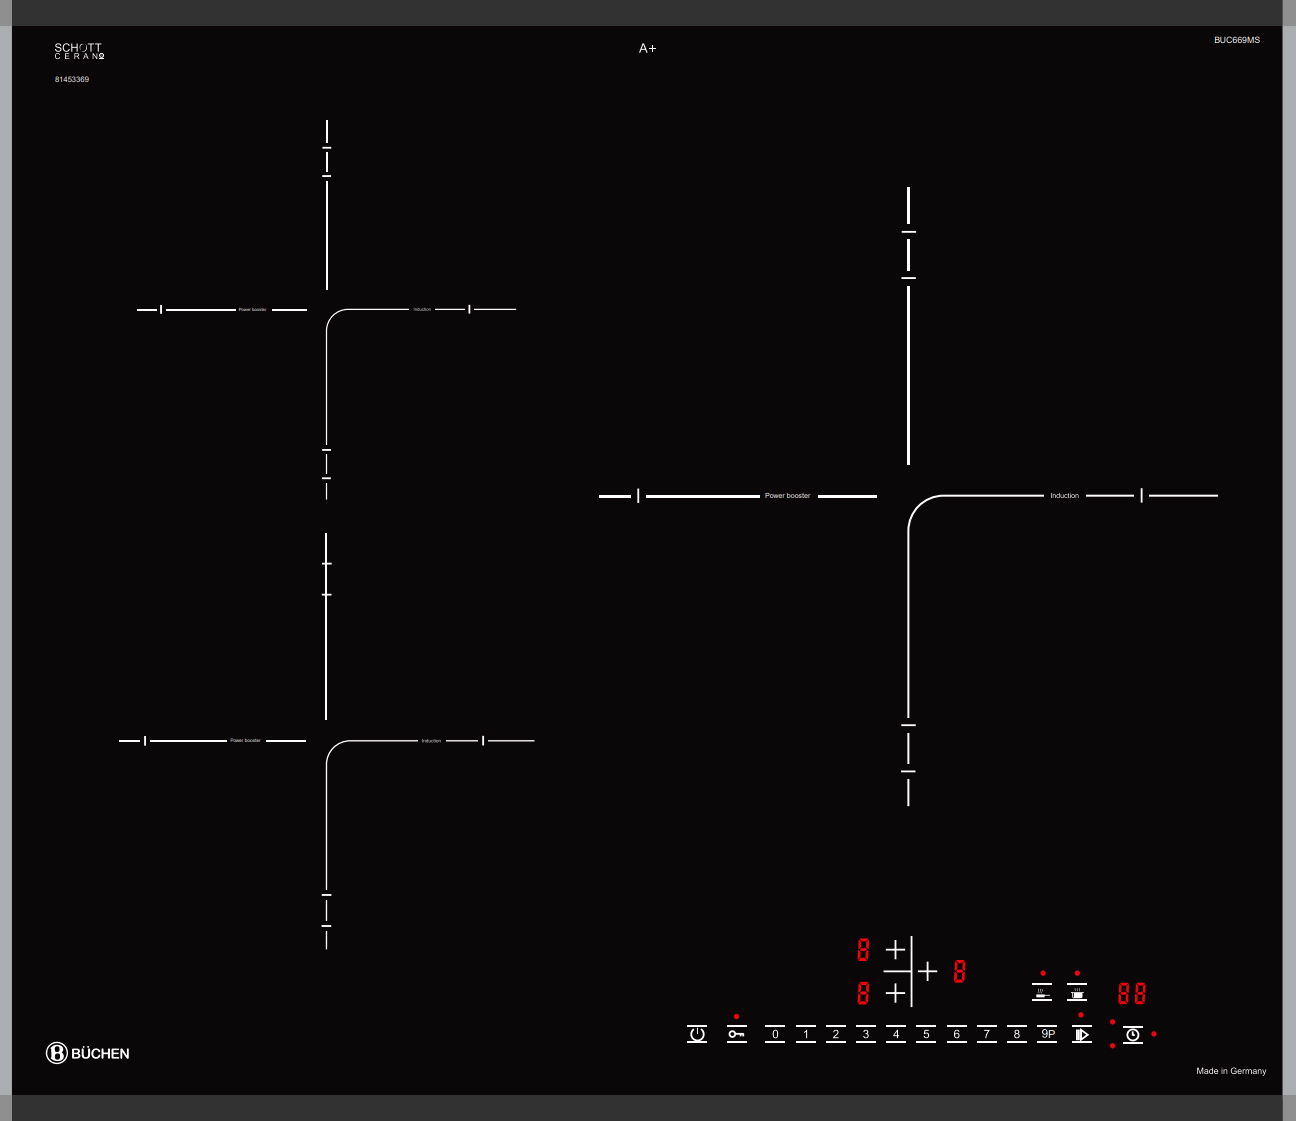Activate the boiling pot function icon

point(1077,993)
